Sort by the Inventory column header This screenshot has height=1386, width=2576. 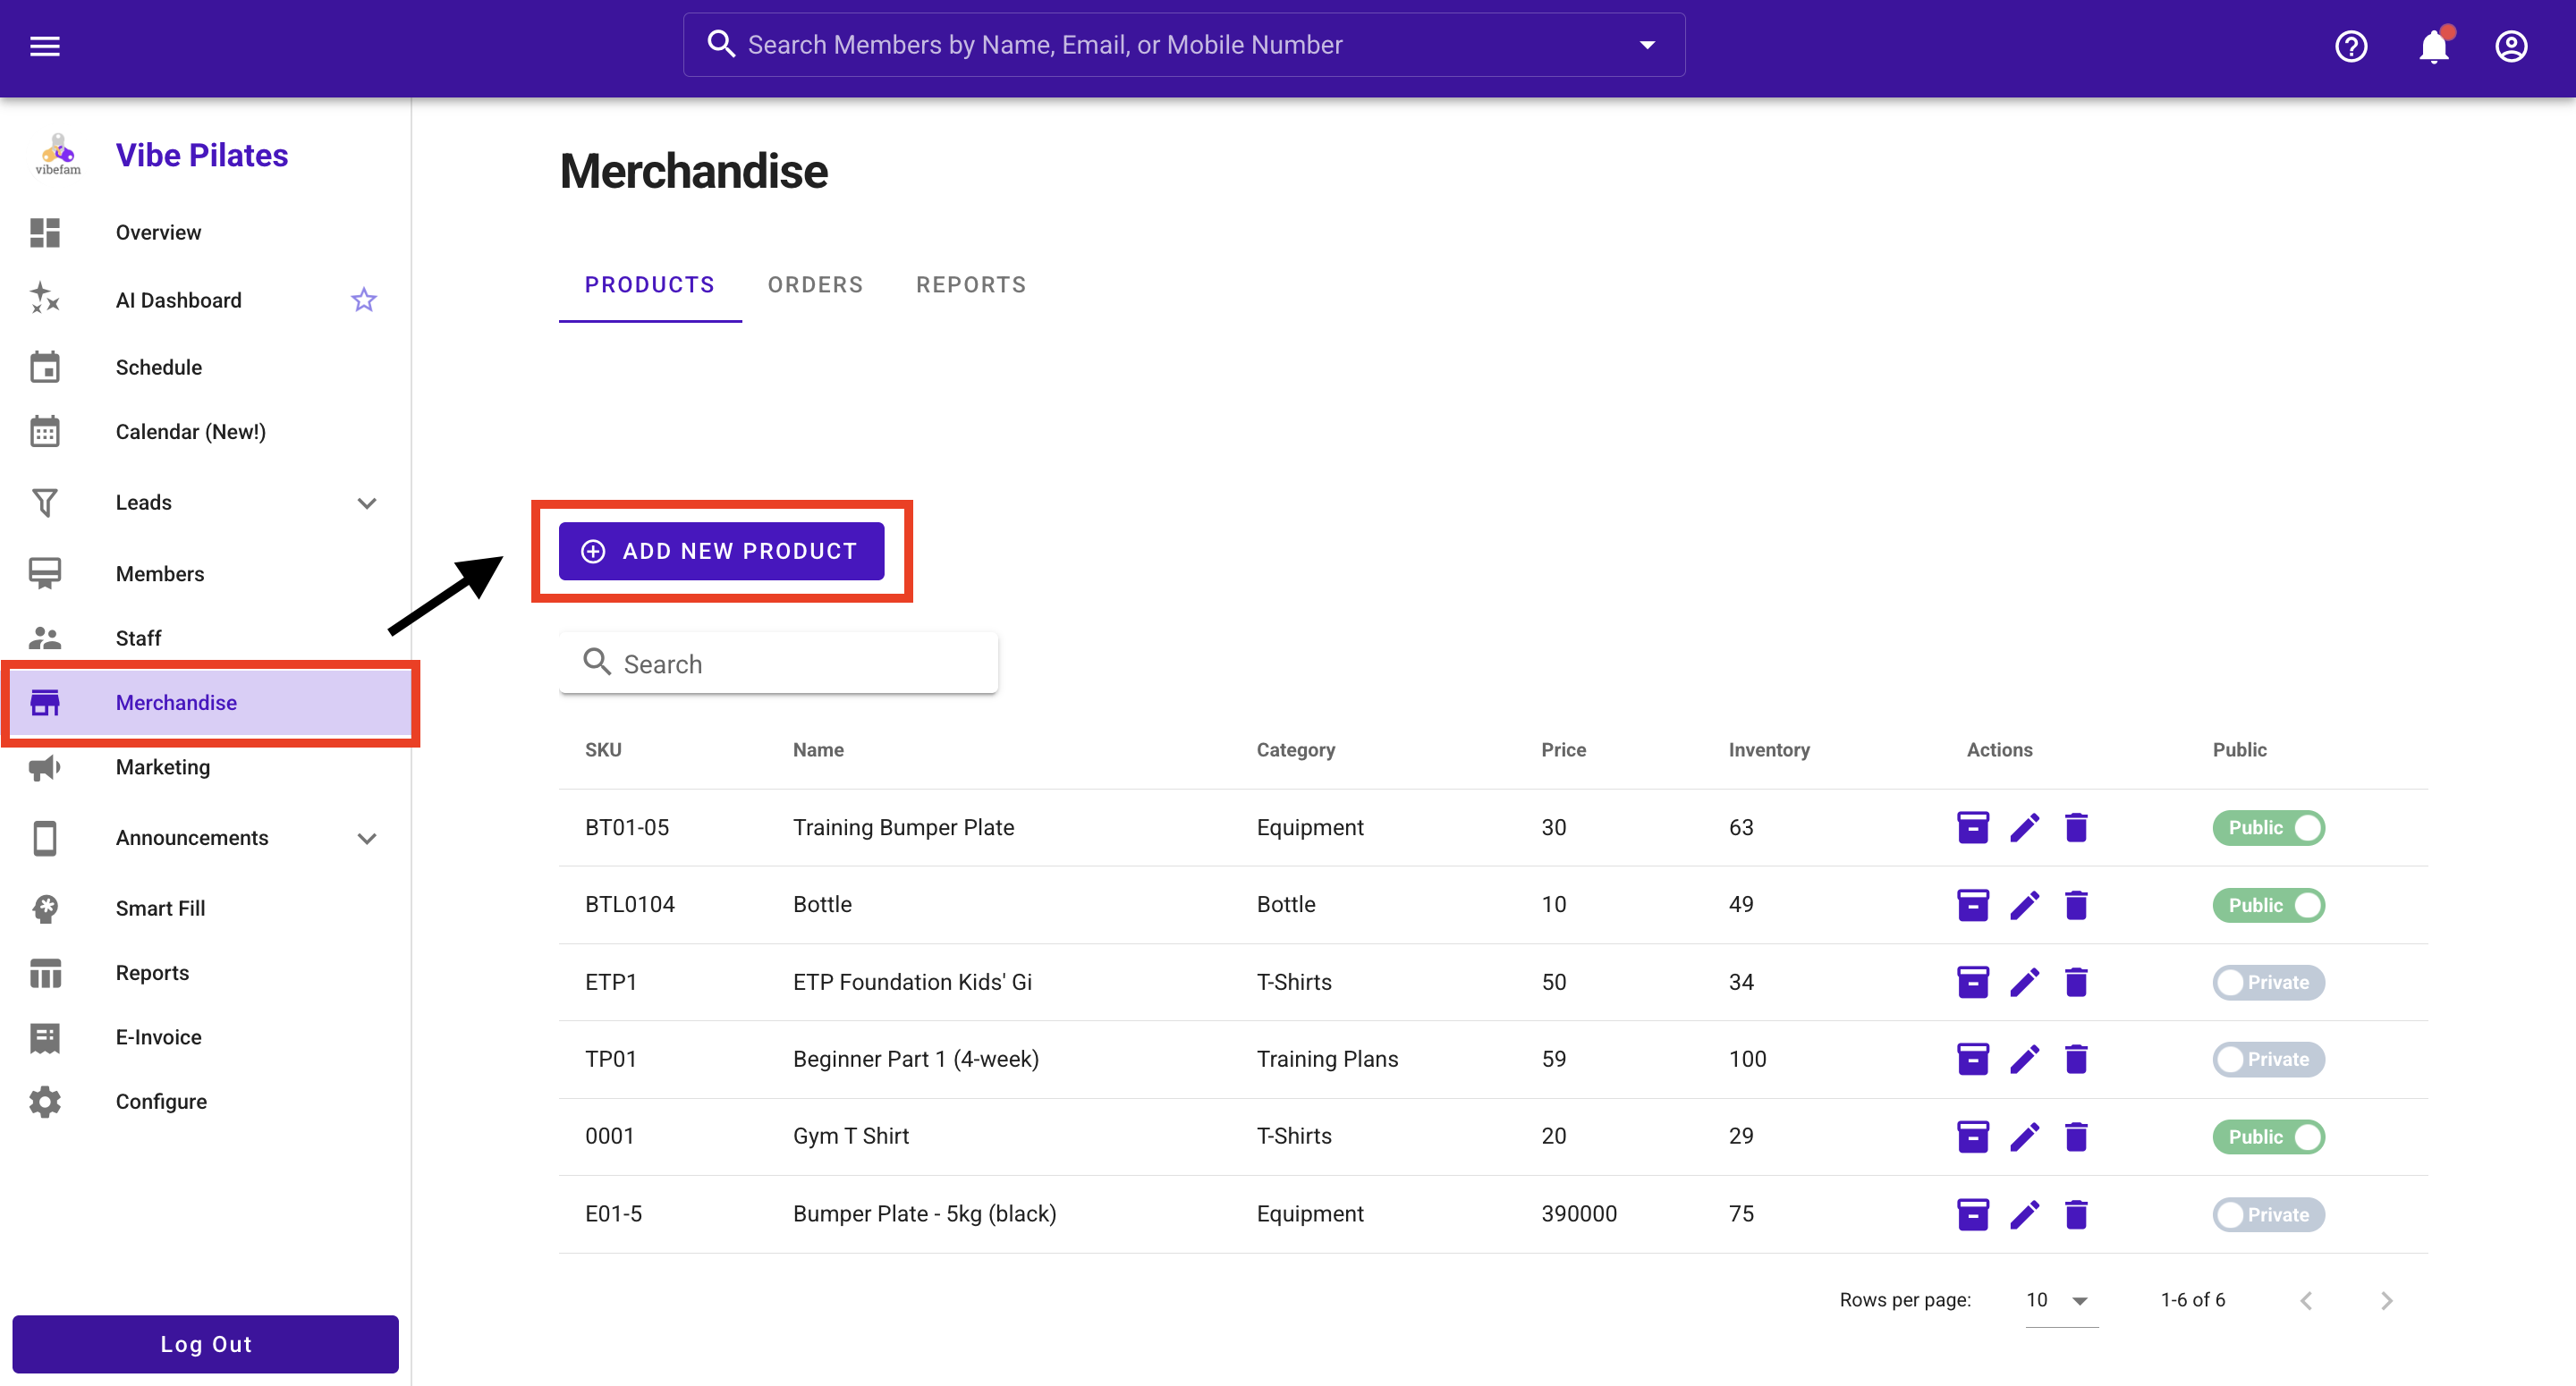point(1769,750)
